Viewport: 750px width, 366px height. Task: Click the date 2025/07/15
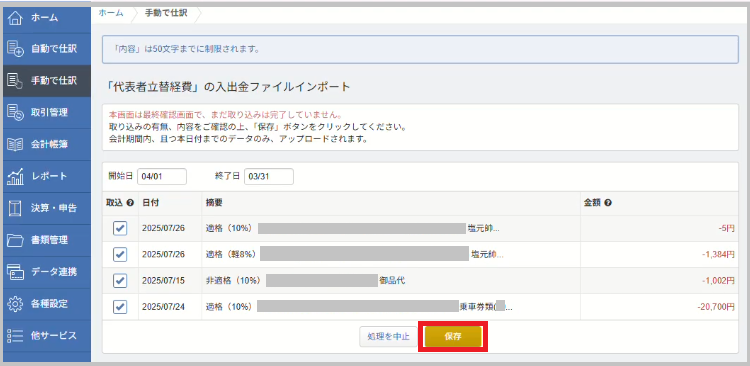pos(163,281)
